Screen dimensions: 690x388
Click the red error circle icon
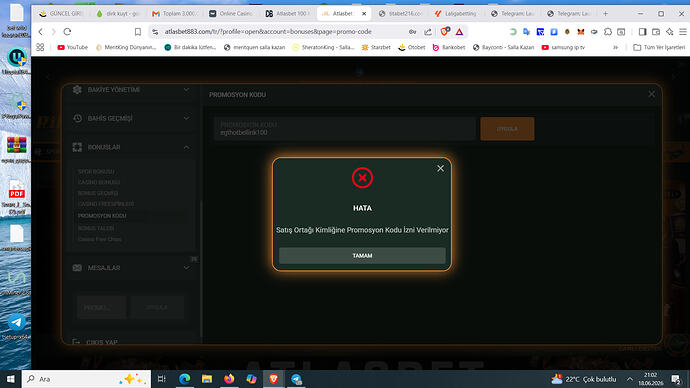tap(362, 178)
